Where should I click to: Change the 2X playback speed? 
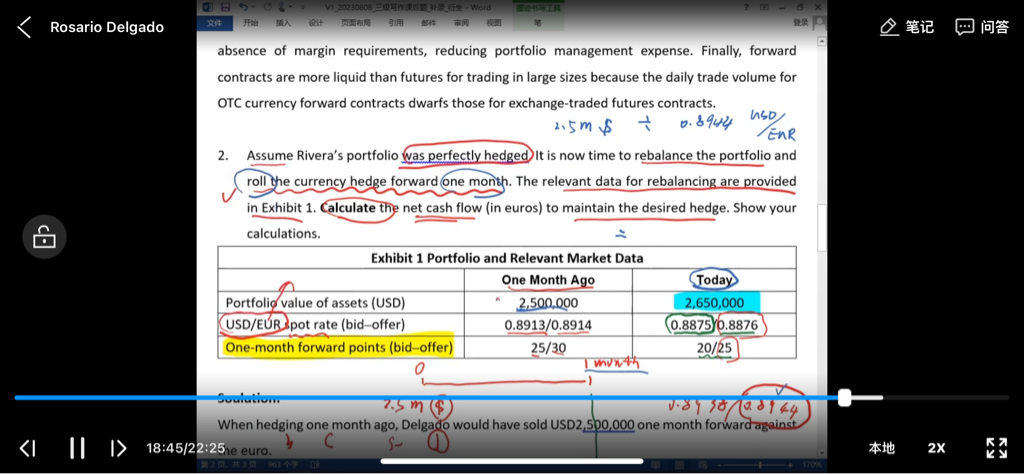(936, 448)
